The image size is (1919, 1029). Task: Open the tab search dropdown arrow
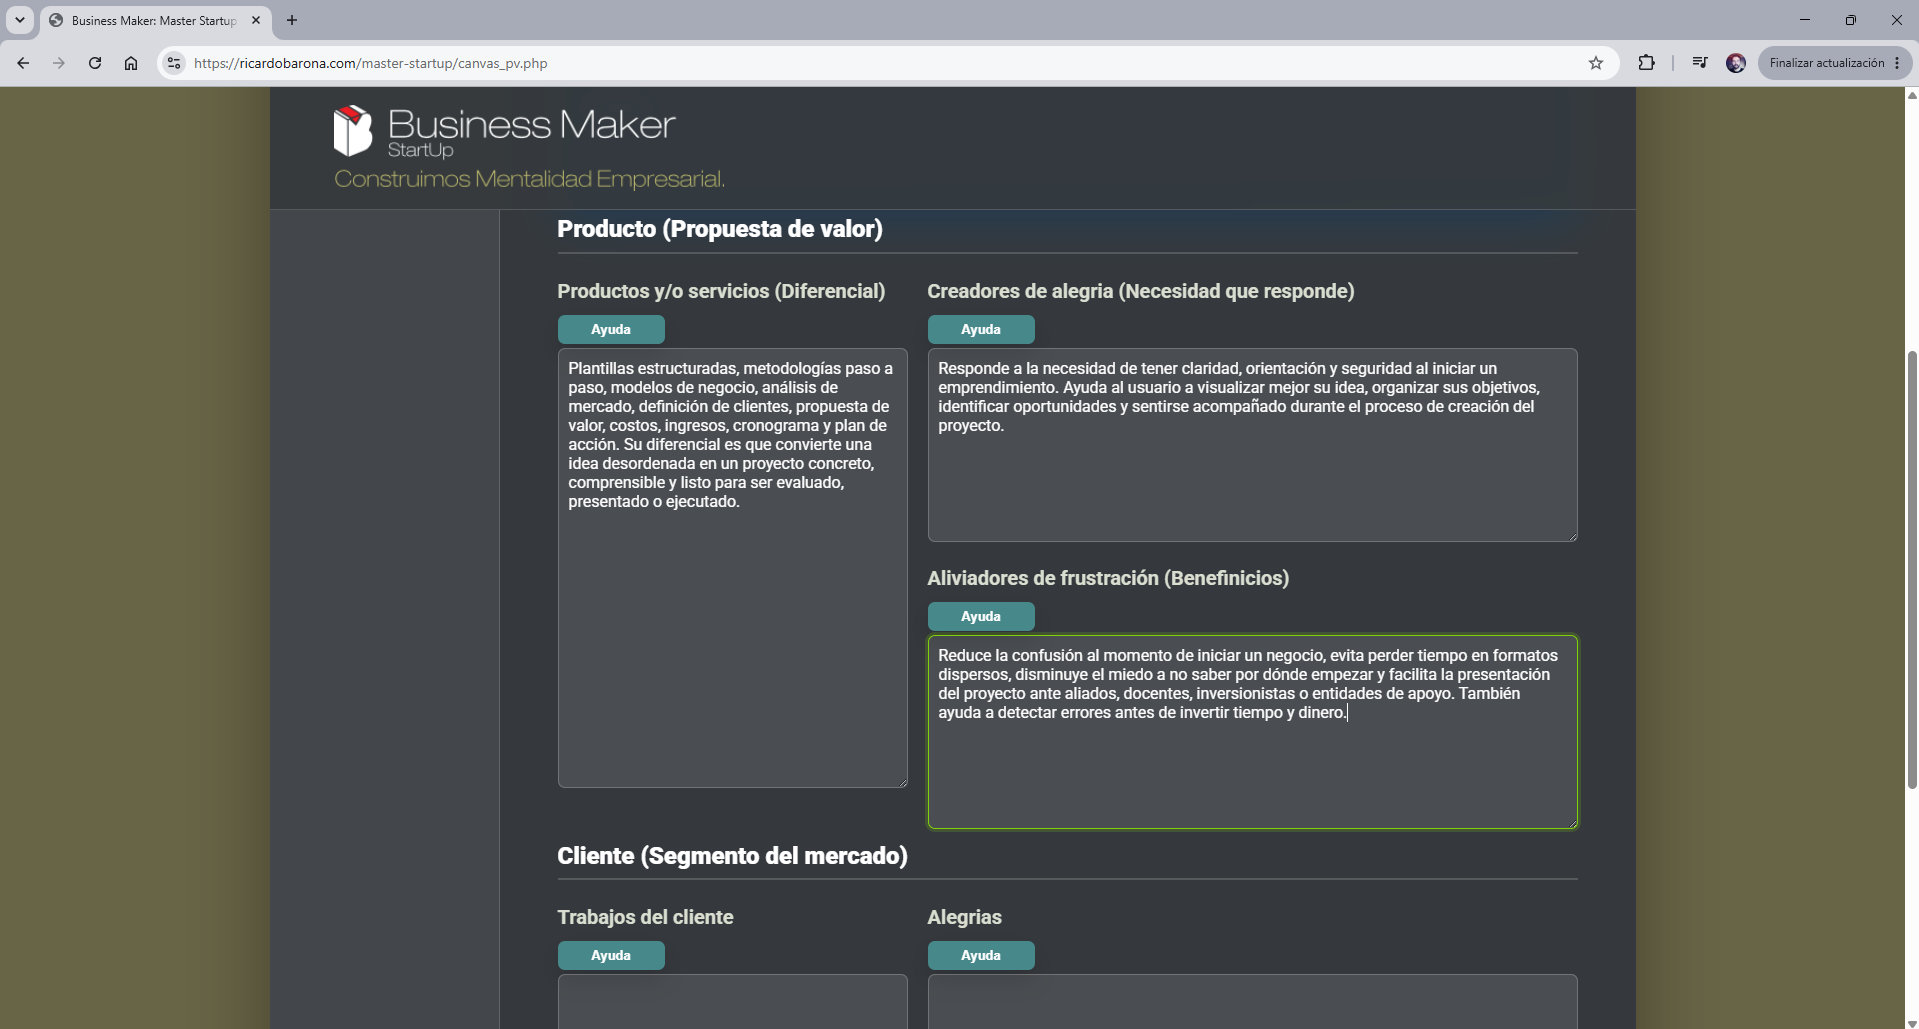coord(20,20)
